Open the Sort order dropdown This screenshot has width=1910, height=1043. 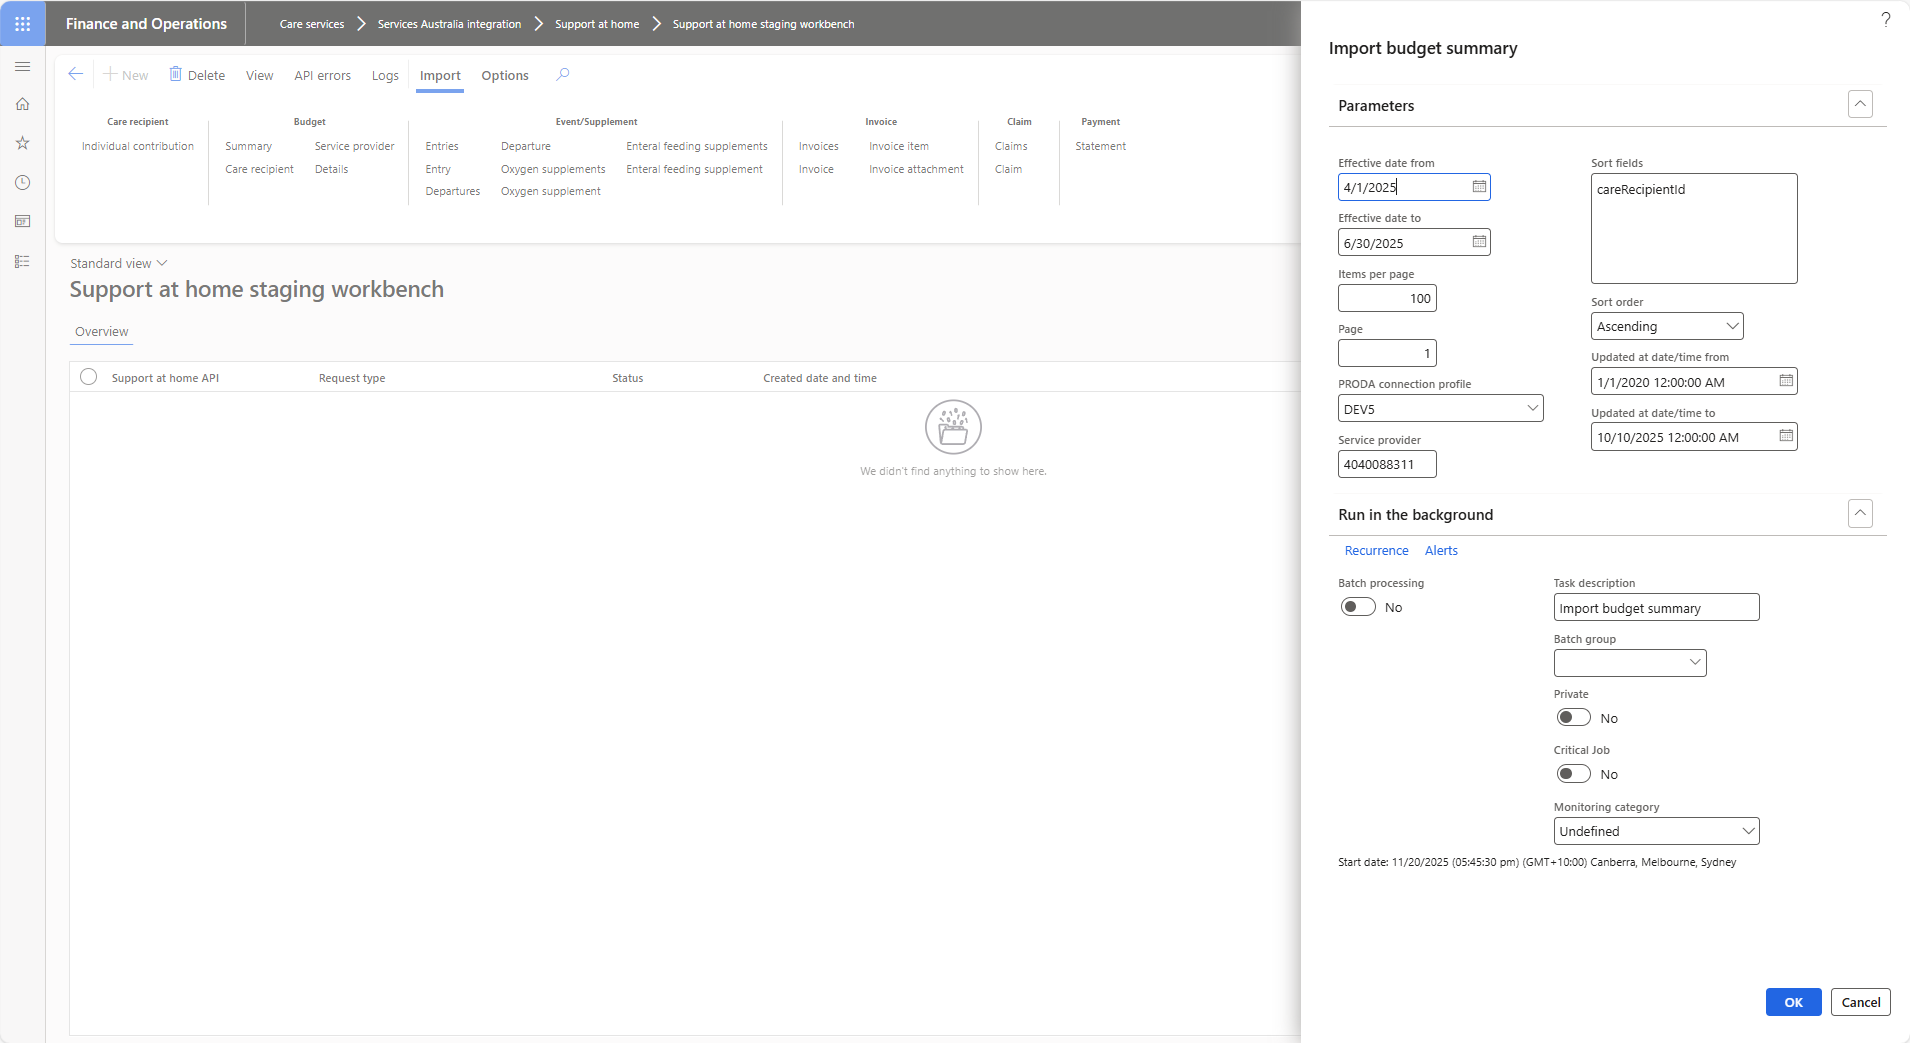[x=1666, y=327]
